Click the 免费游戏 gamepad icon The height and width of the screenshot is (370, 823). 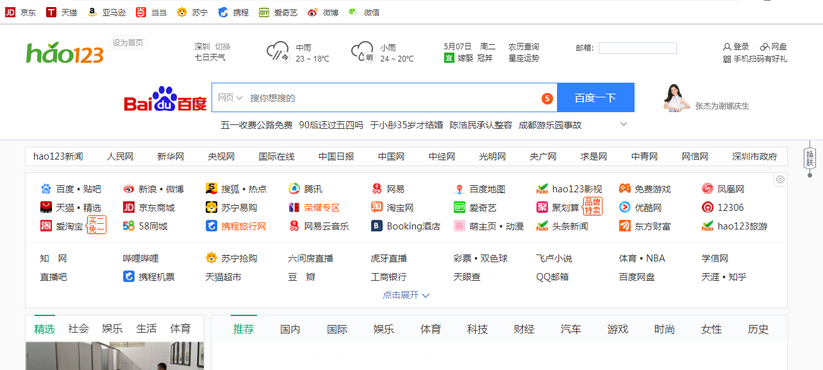click(x=625, y=188)
